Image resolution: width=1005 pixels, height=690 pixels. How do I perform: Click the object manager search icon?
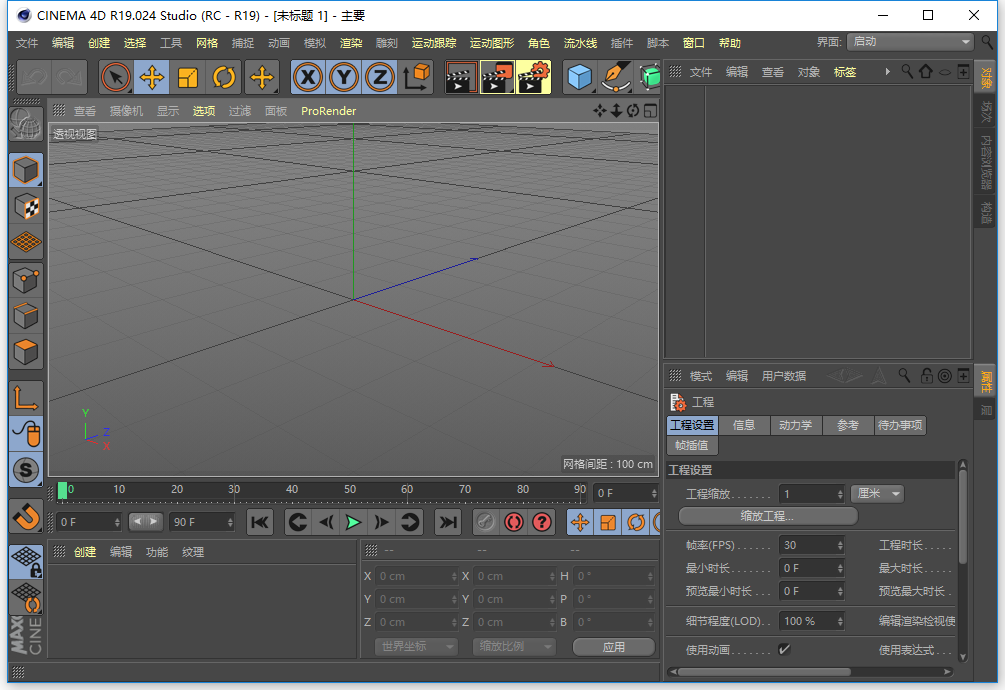pos(907,71)
